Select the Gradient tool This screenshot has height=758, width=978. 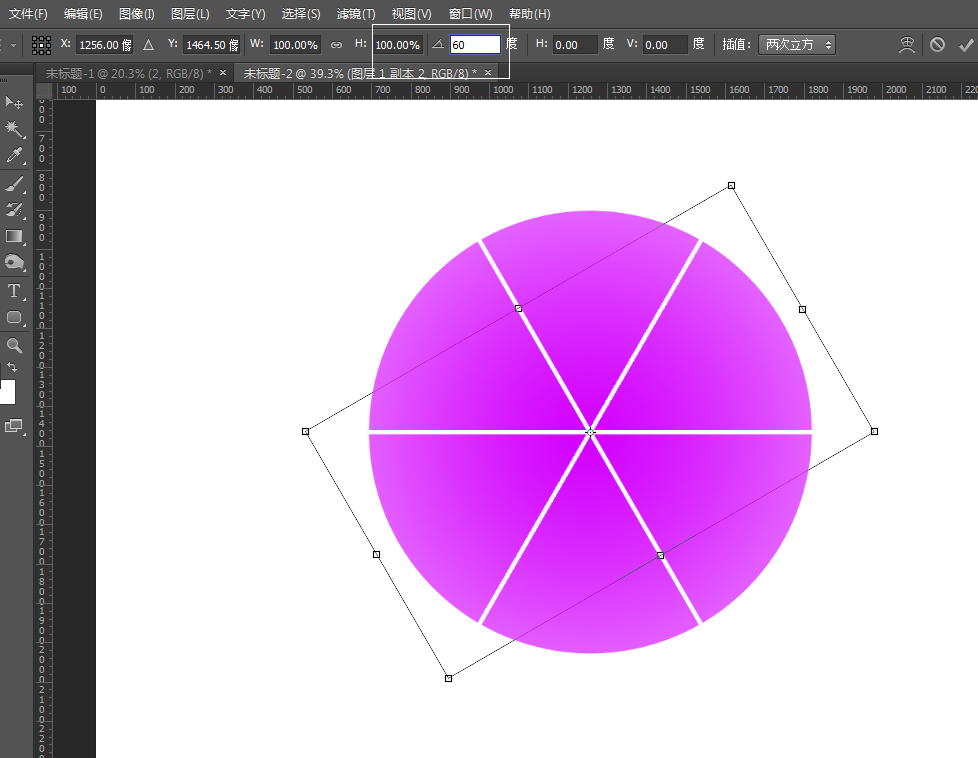click(14, 237)
